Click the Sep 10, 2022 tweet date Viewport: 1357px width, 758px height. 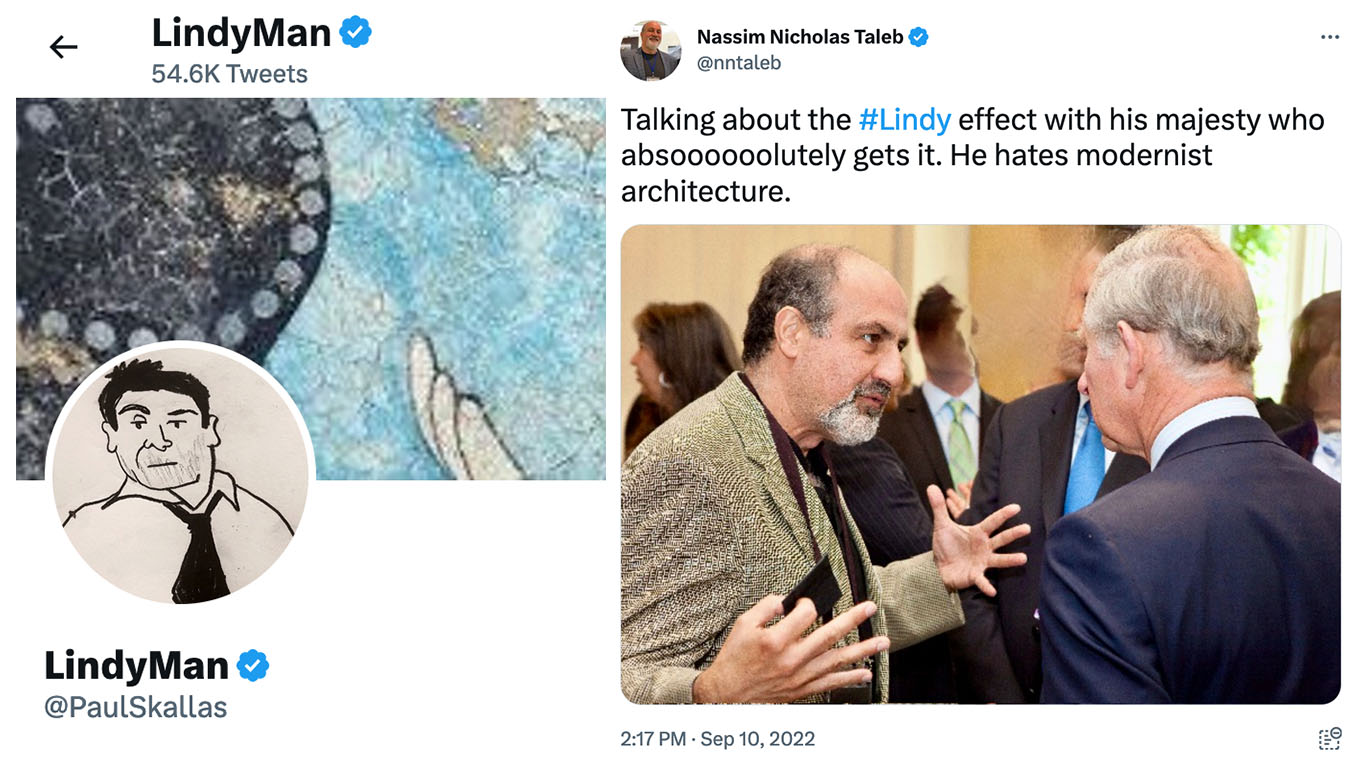(757, 739)
